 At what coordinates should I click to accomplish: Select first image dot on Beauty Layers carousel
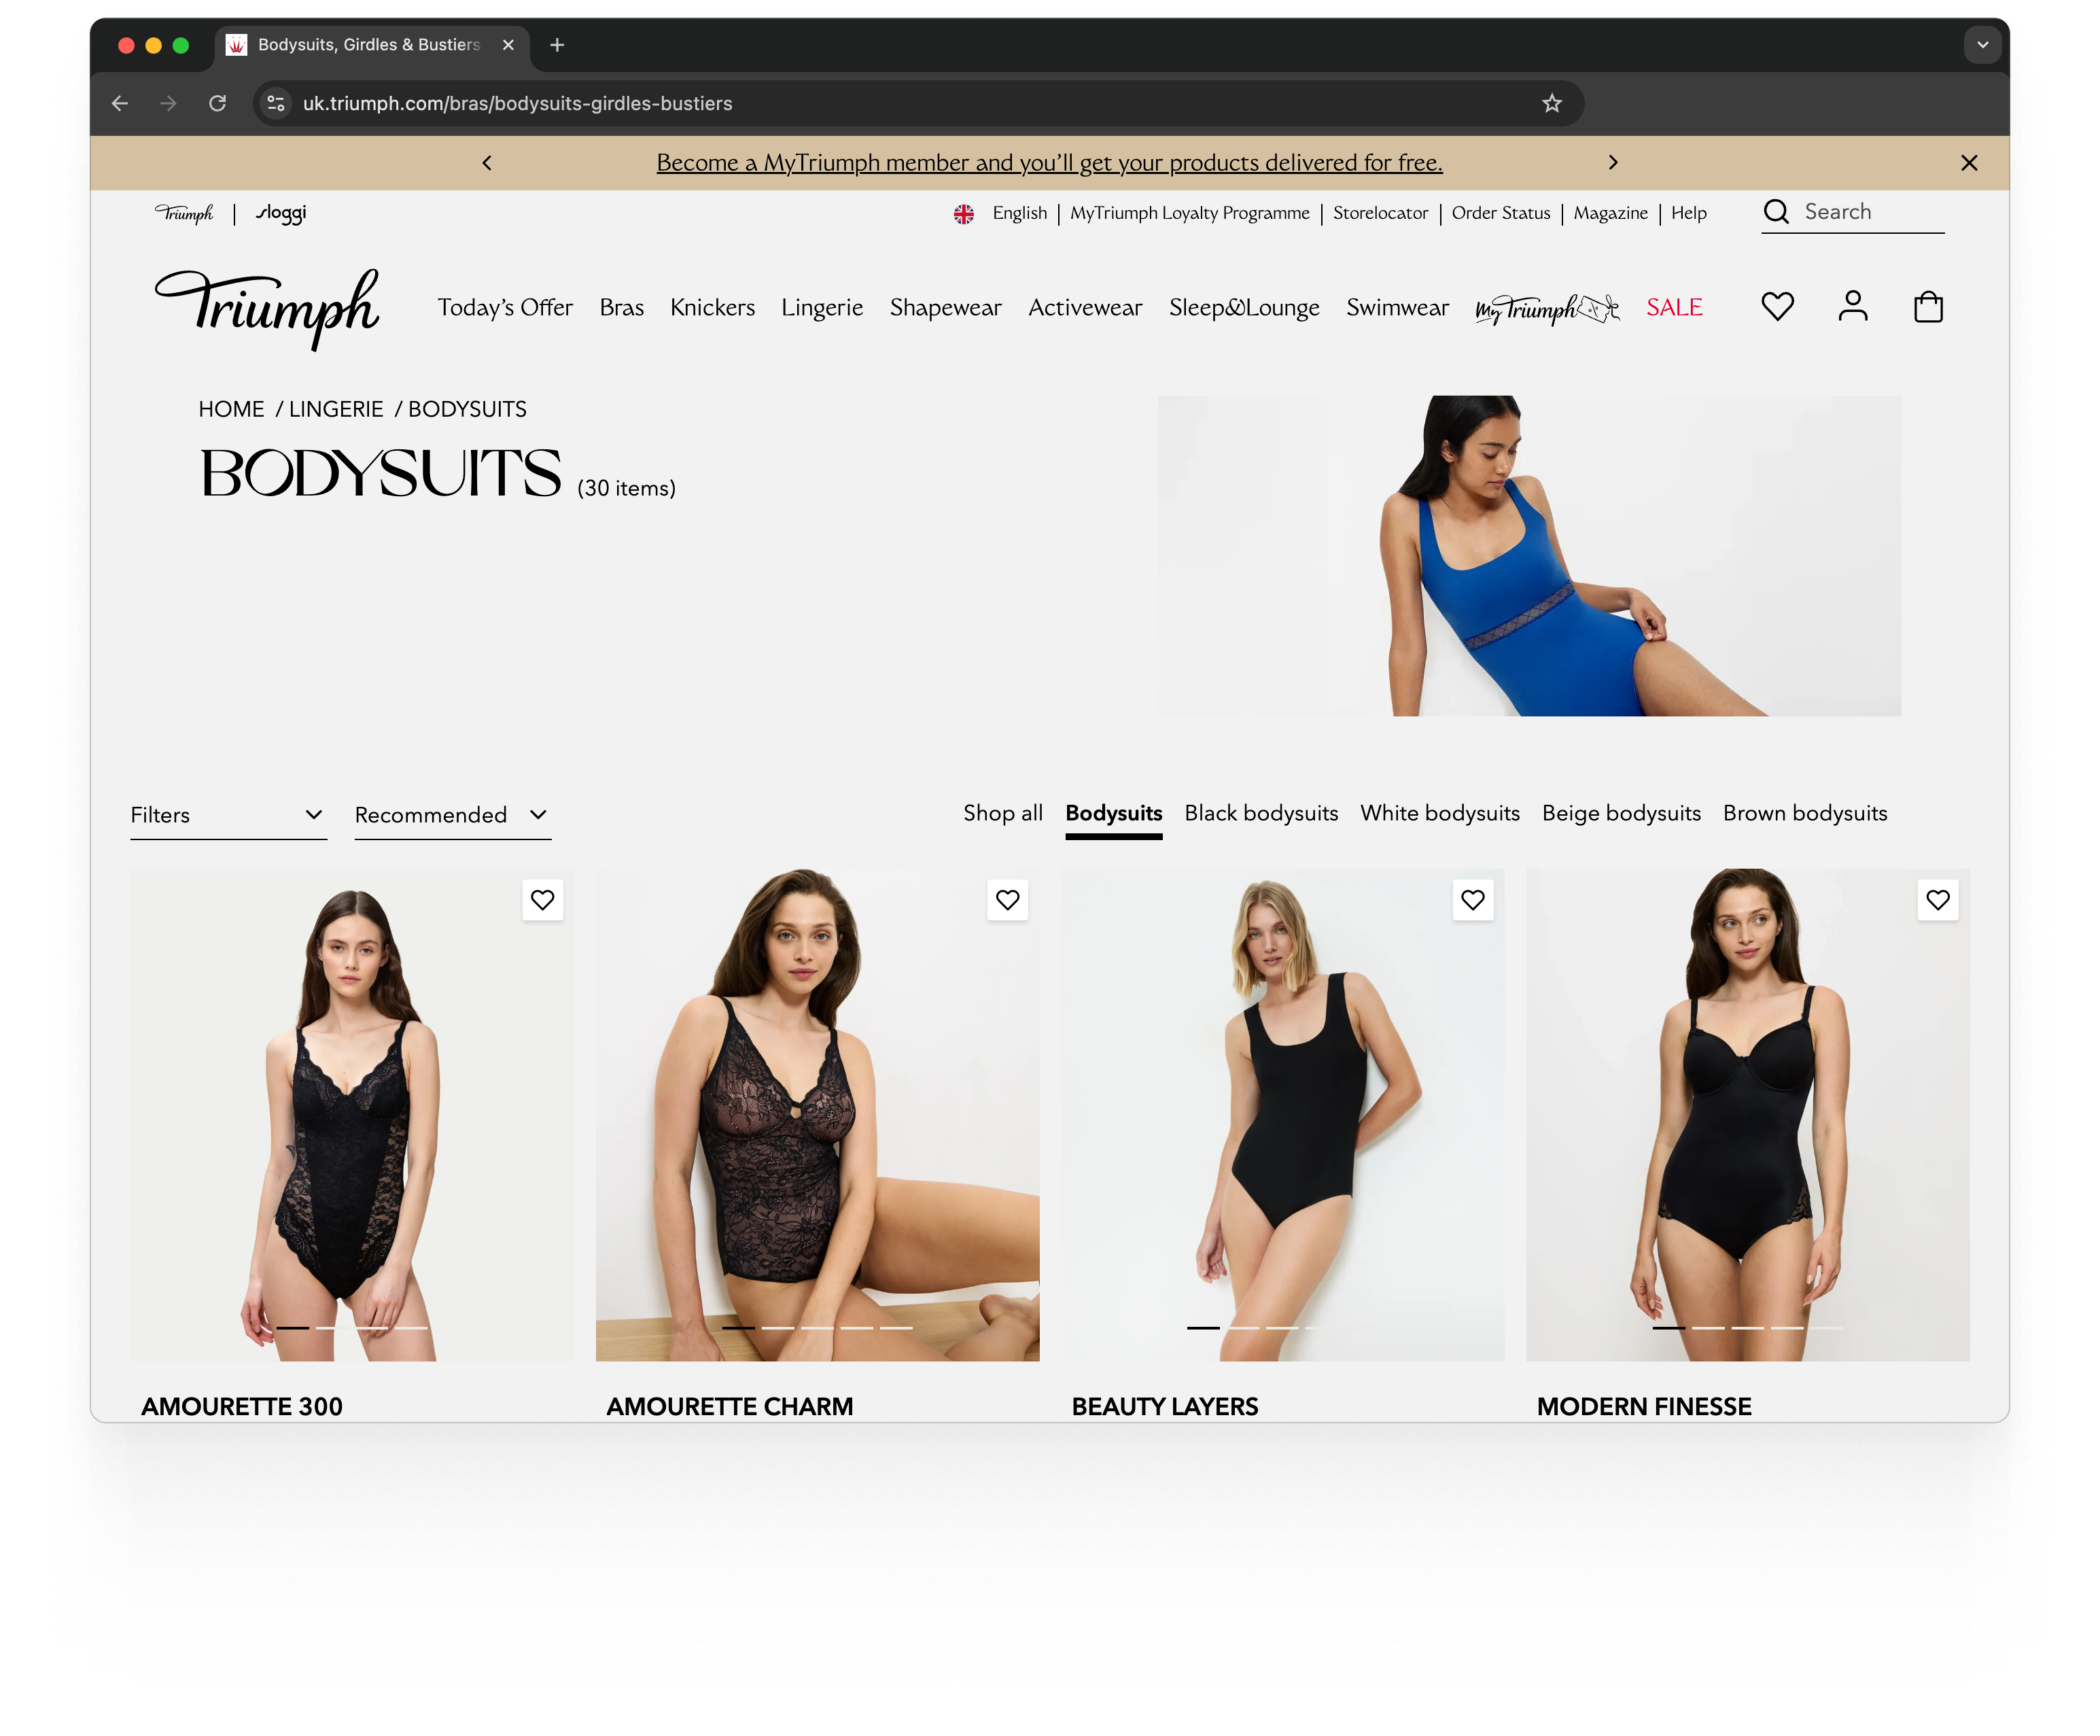tap(1203, 1328)
